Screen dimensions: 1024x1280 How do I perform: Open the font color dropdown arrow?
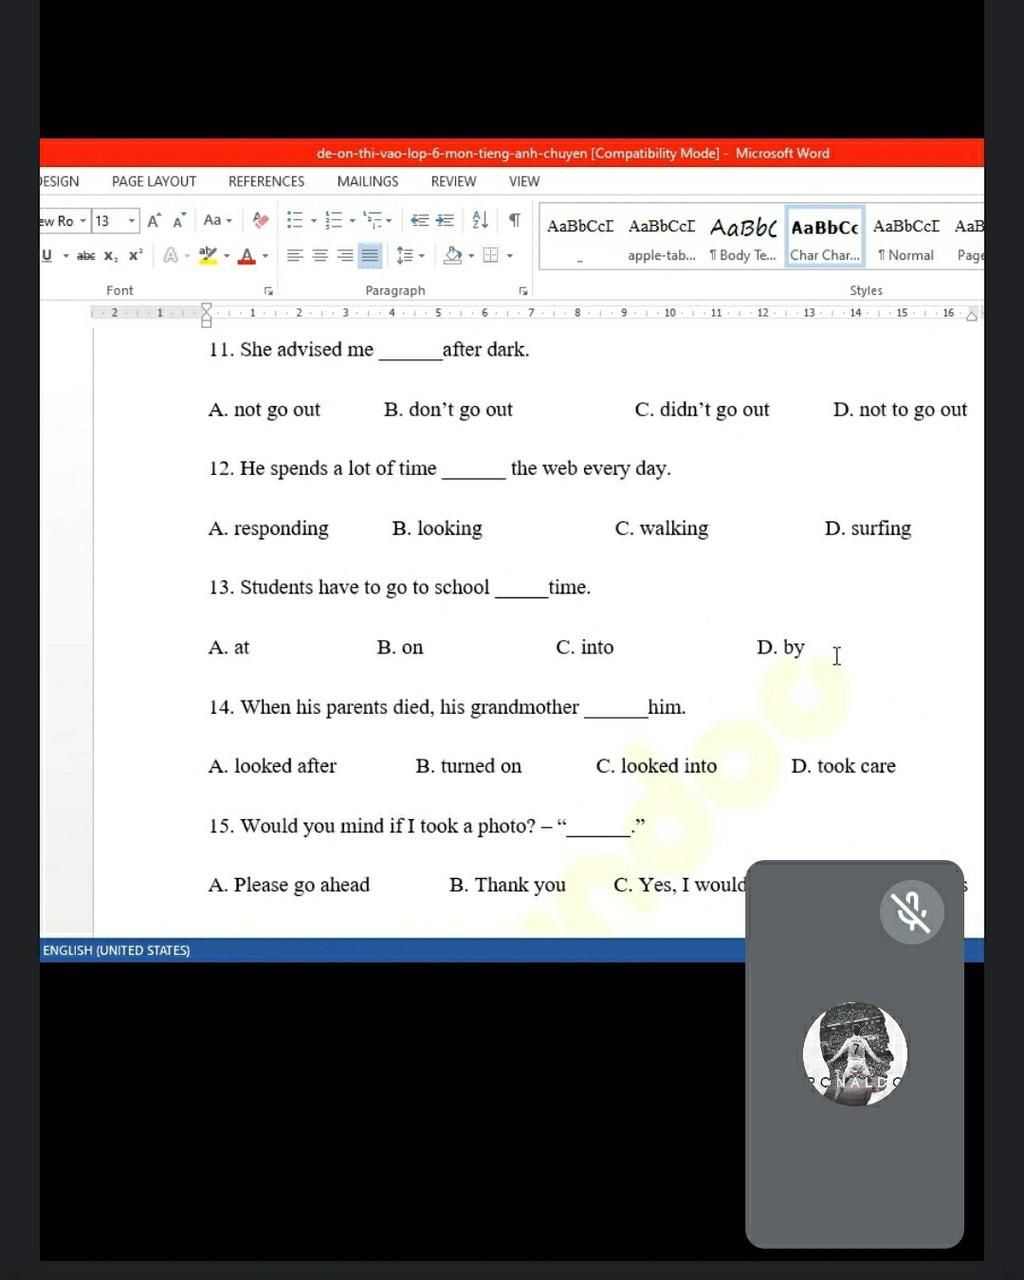click(265, 256)
